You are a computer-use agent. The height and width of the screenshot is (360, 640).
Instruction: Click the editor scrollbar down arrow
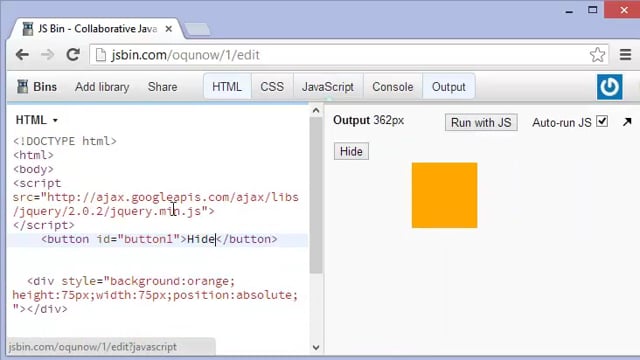[x=316, y=347]
